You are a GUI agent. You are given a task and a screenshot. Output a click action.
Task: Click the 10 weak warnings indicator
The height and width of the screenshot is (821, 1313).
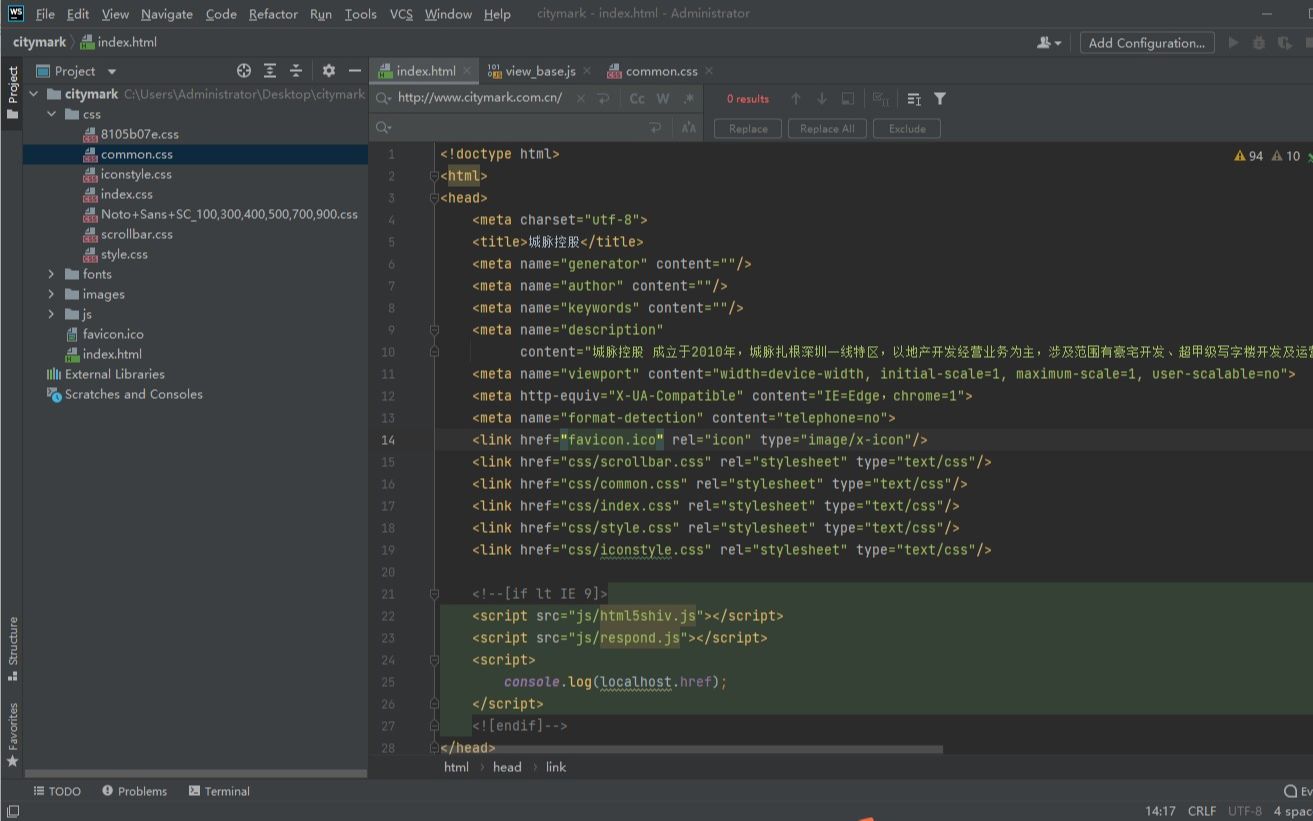pos(1286,156)
